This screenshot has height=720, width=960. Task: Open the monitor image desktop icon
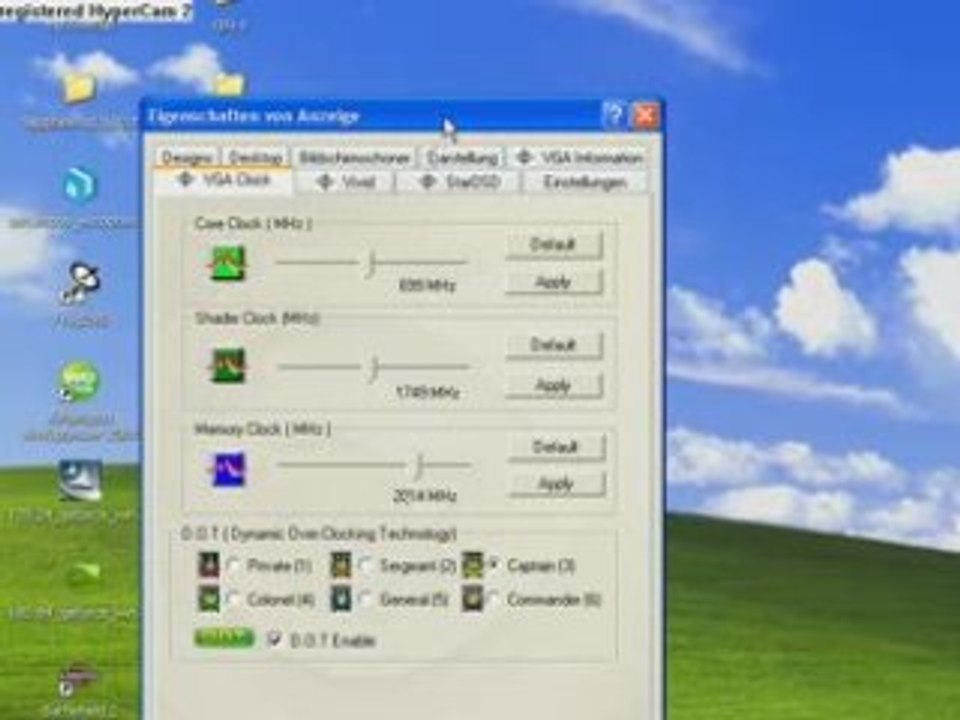tap(80, 481)
